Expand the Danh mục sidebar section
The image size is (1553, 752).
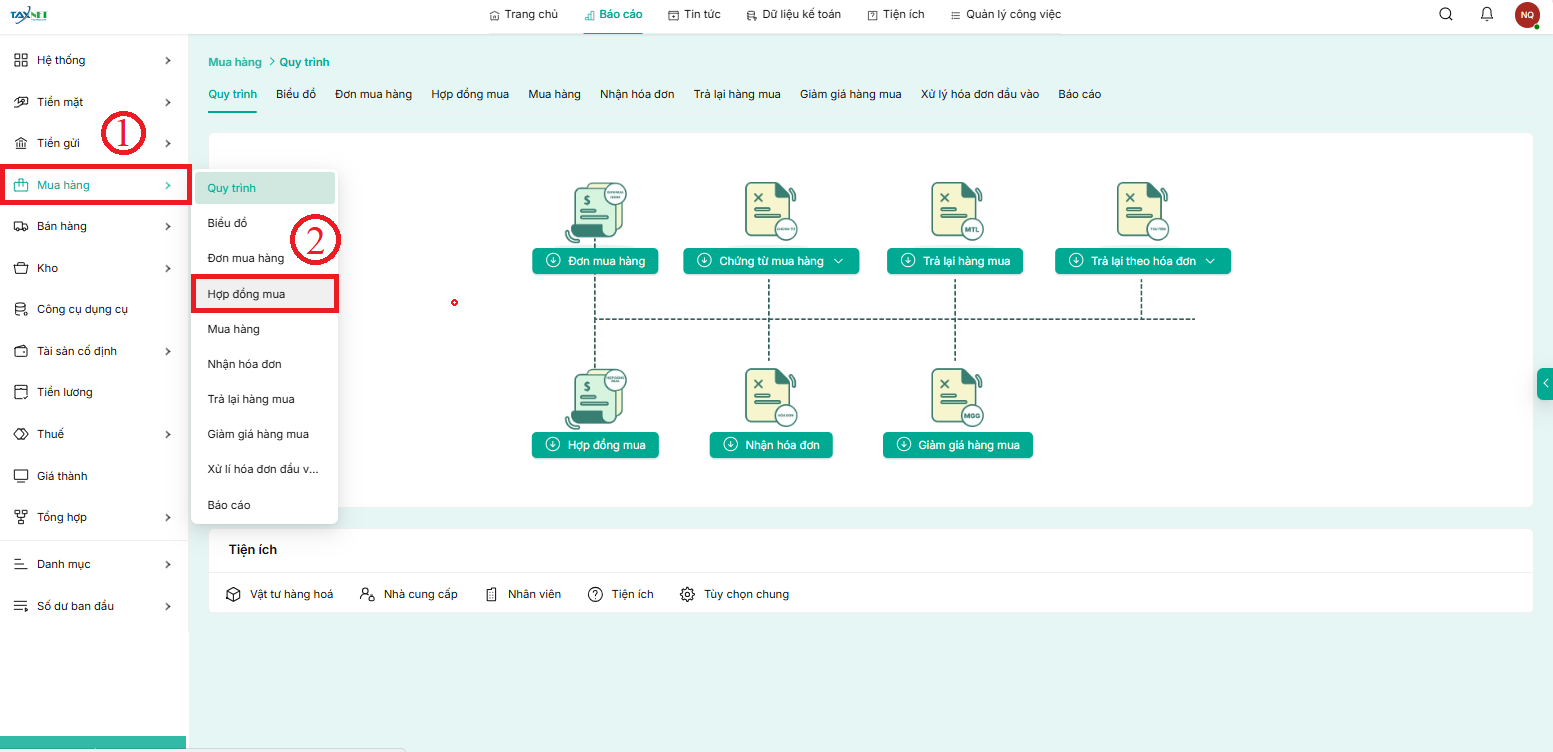pos(94,564)
